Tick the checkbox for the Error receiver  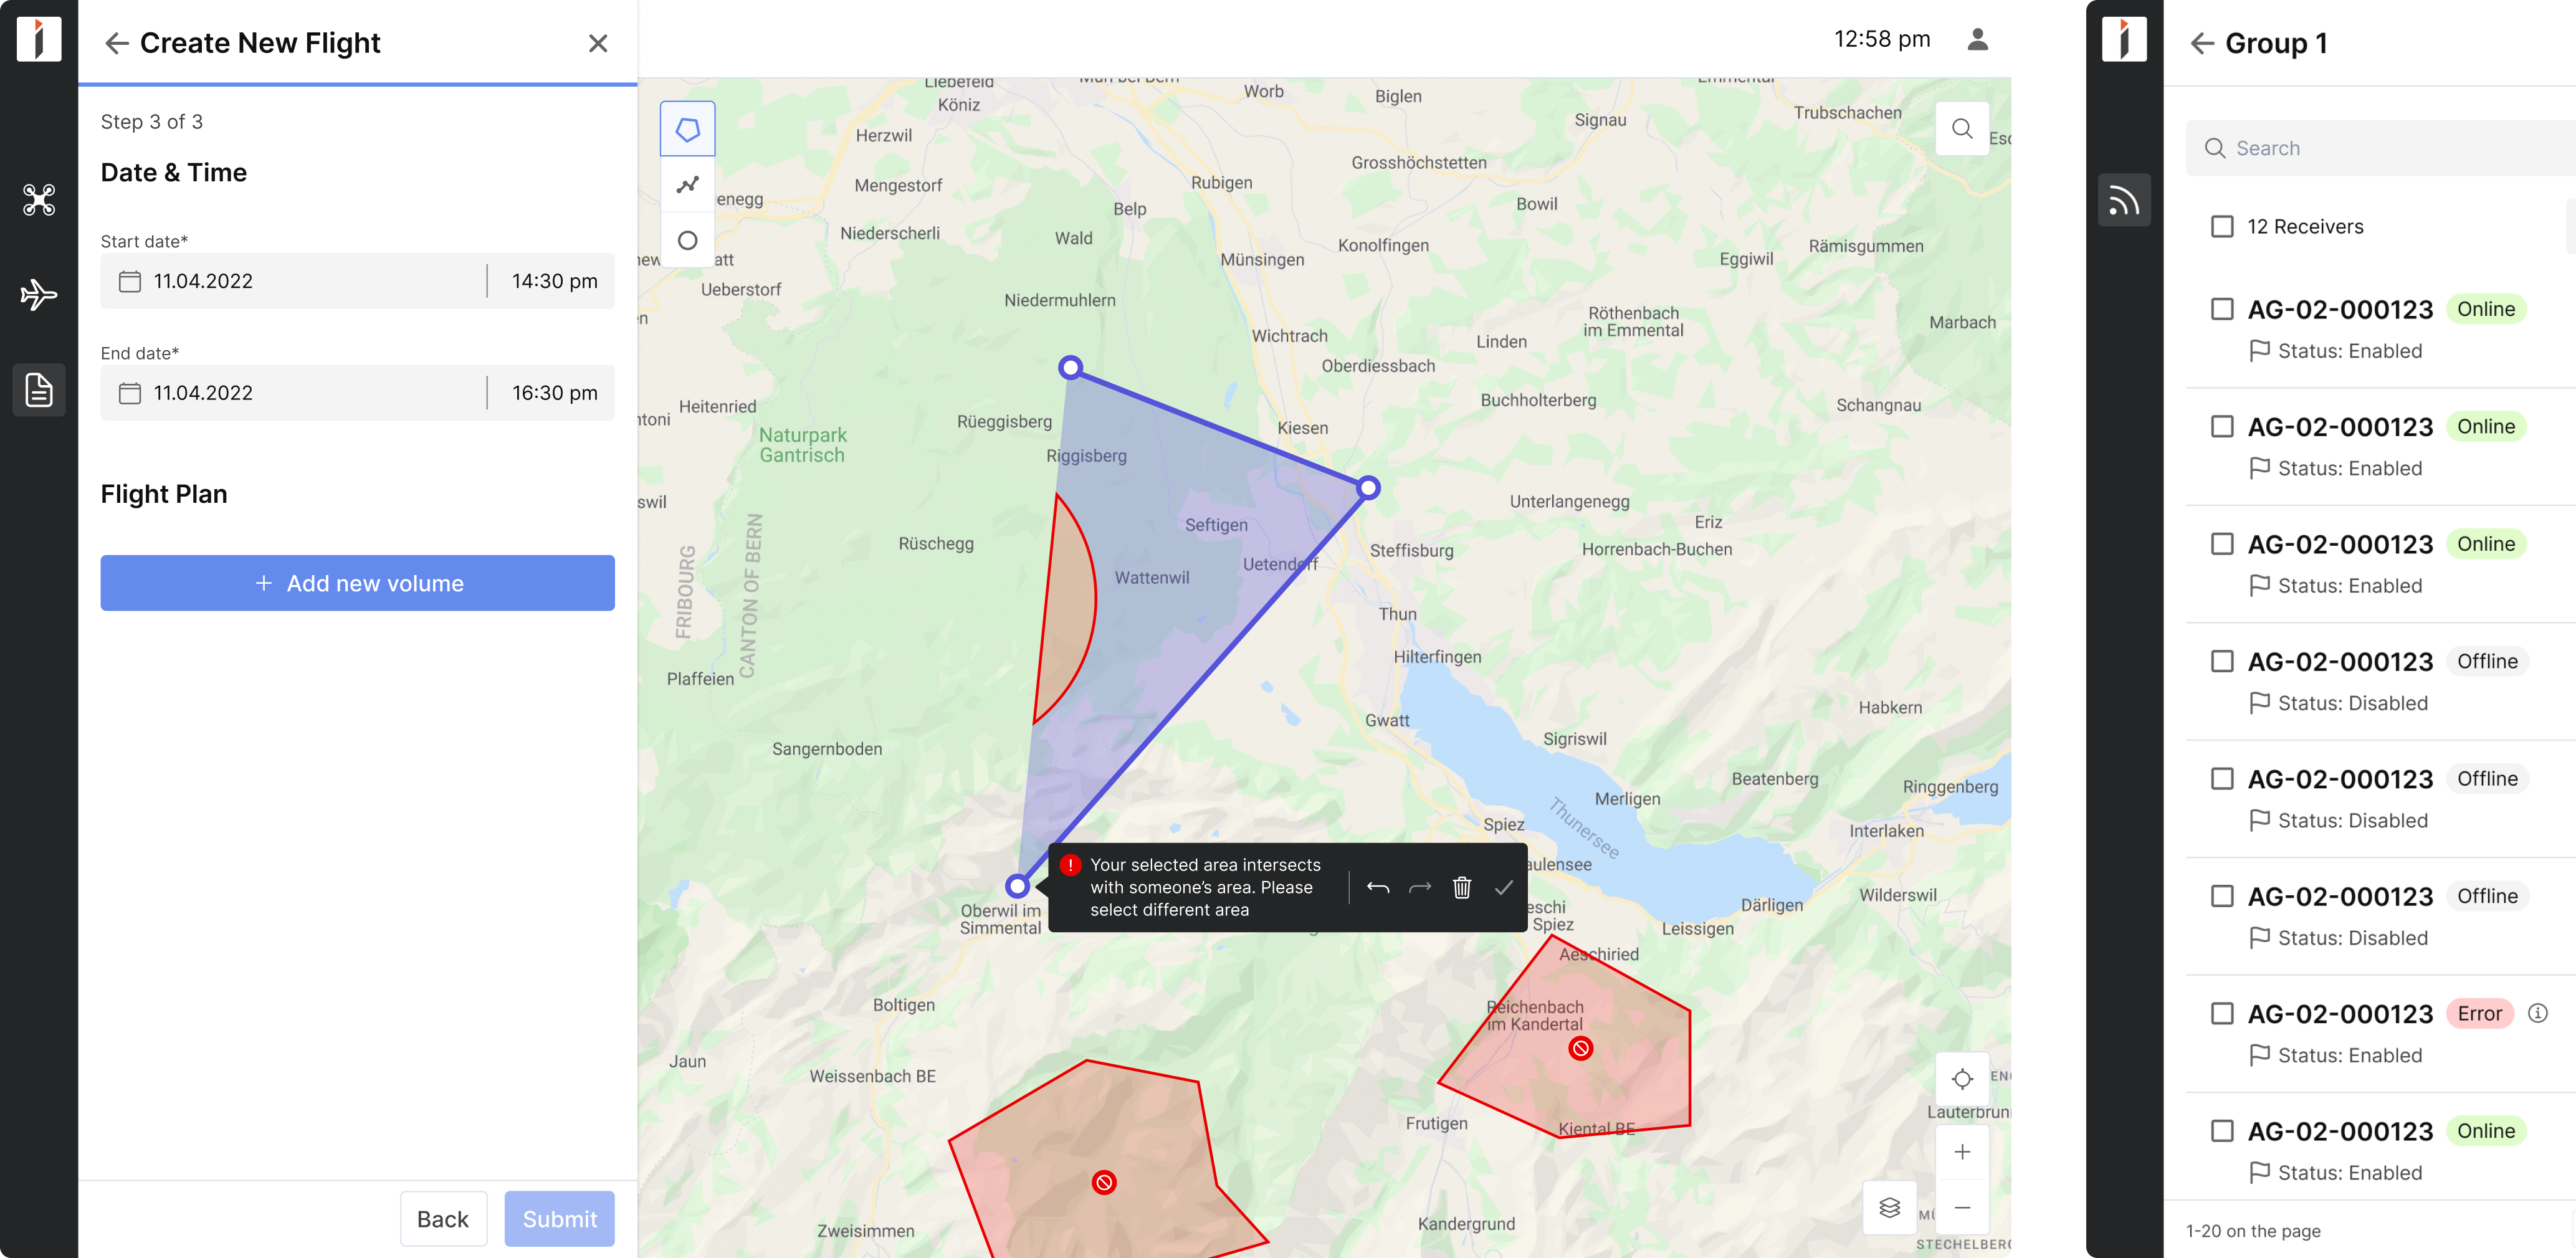coord(2221,1013)
